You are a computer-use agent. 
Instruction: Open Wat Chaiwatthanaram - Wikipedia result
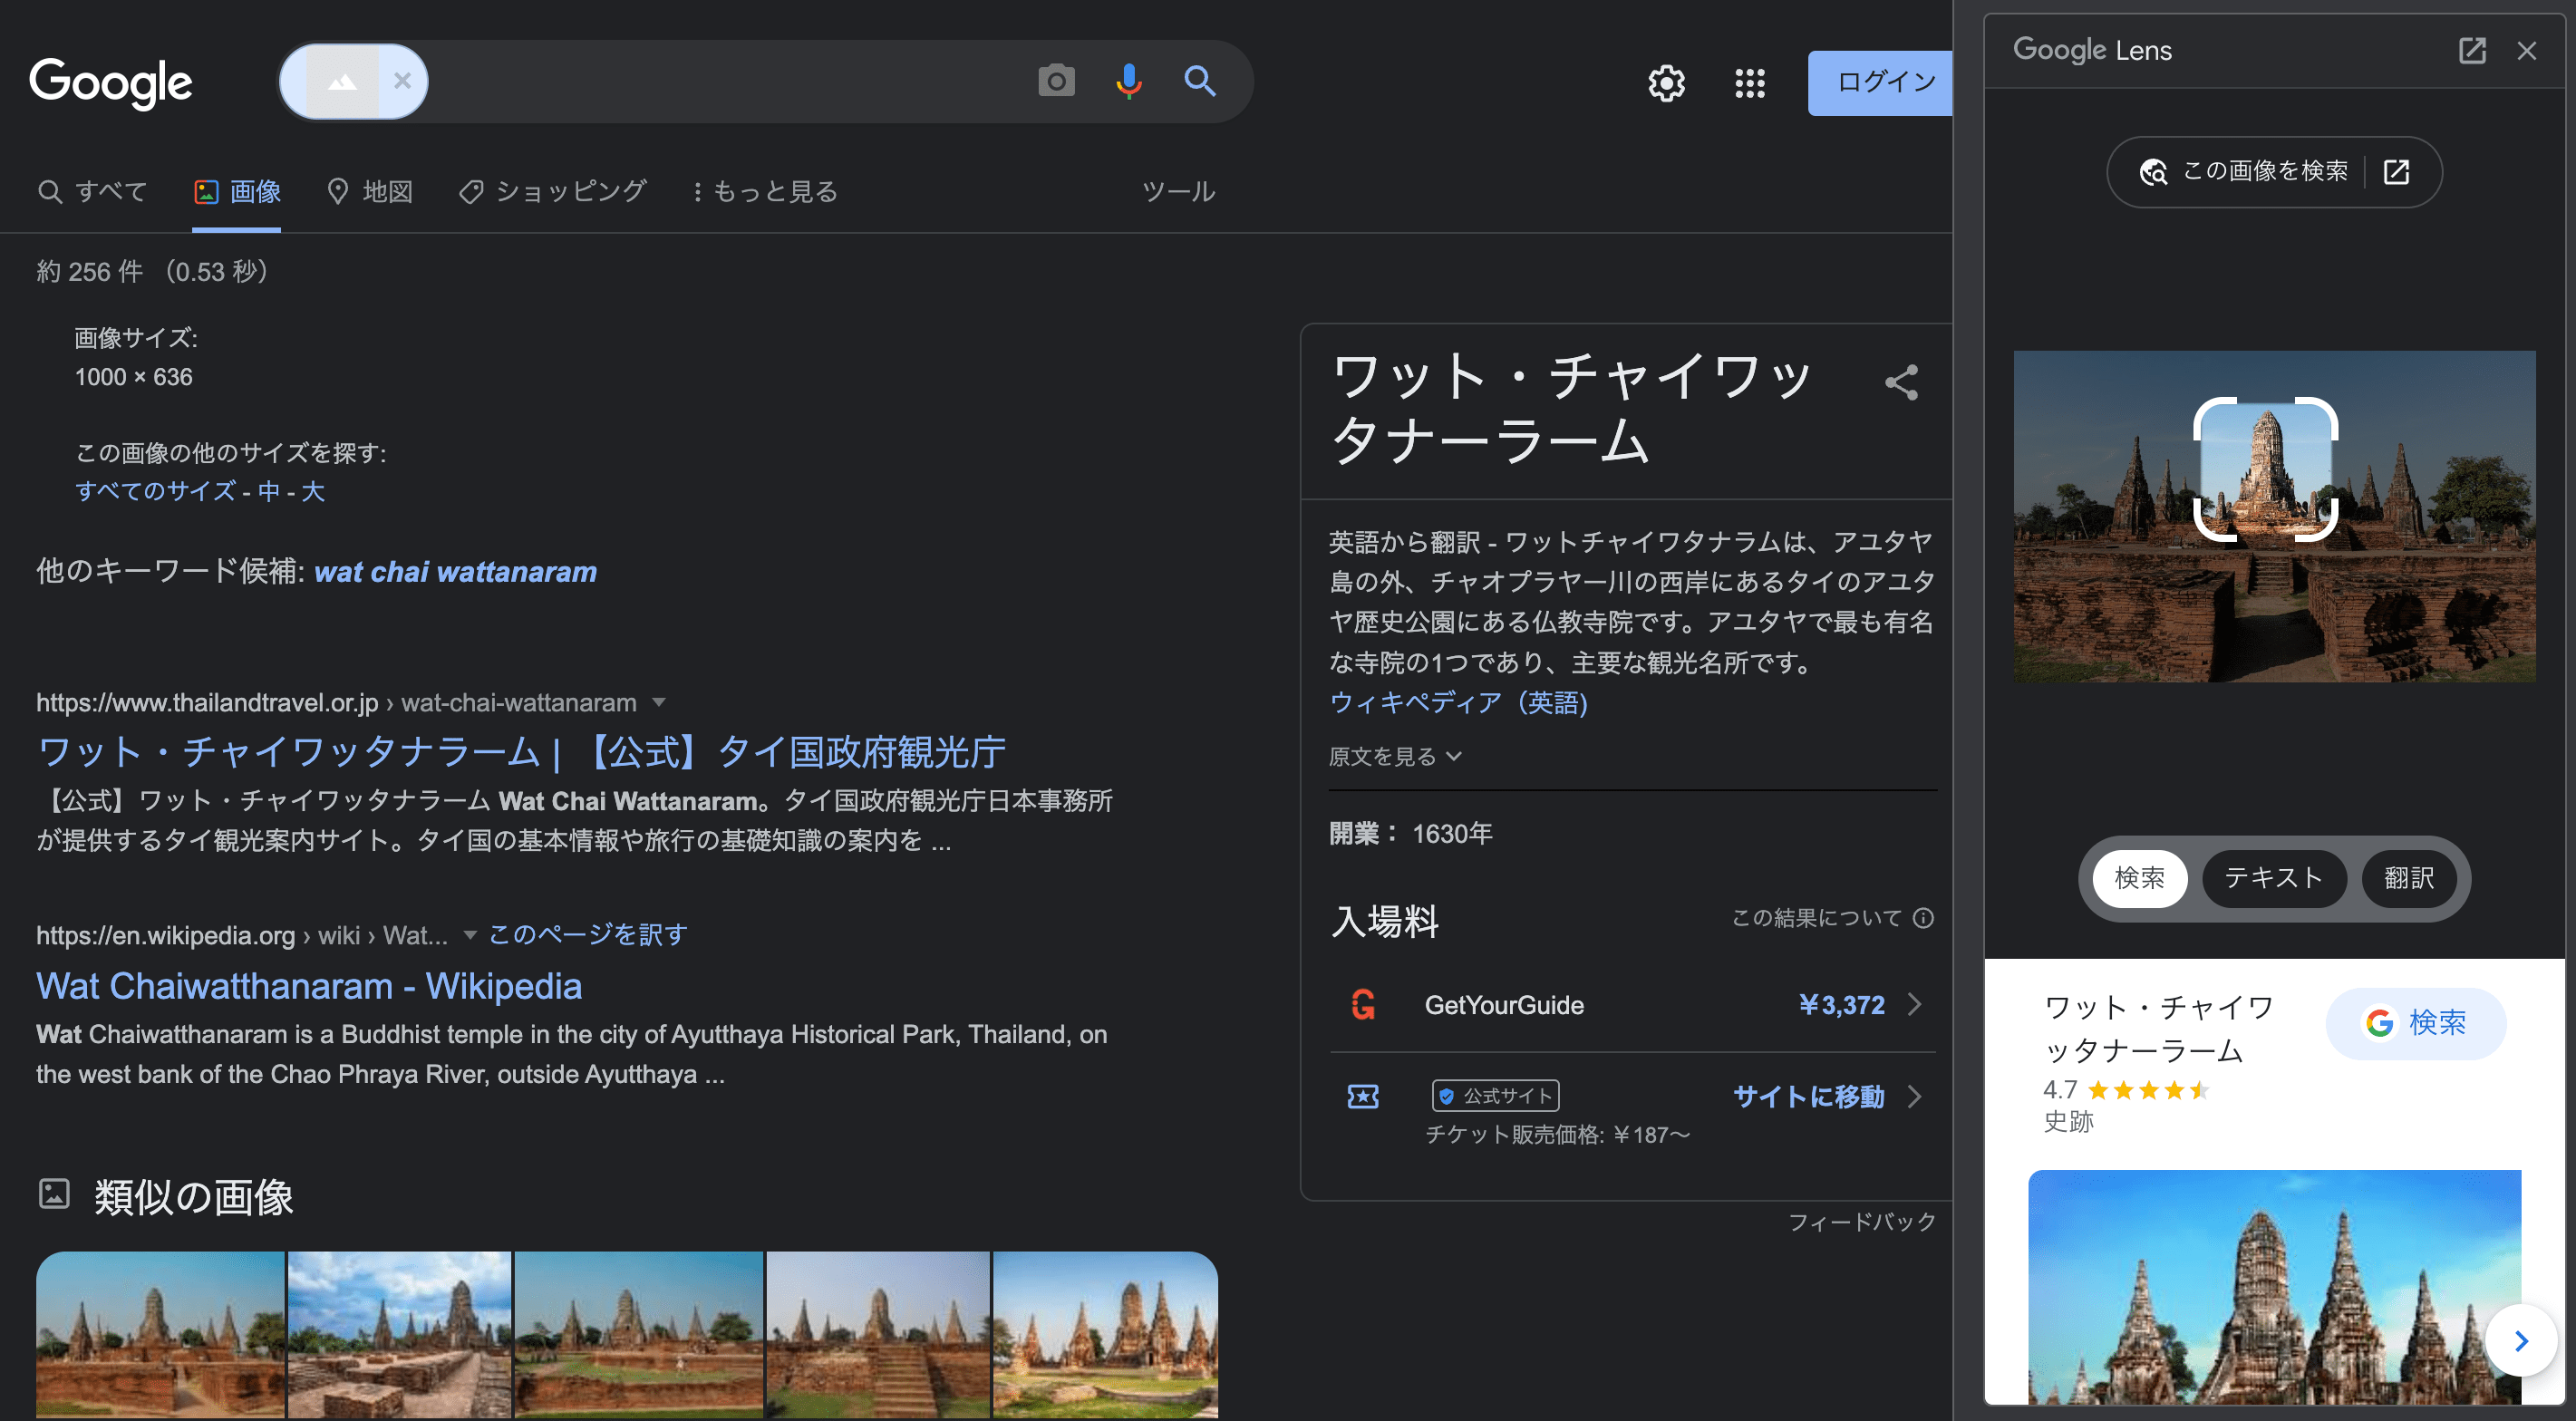pos(309,986)
